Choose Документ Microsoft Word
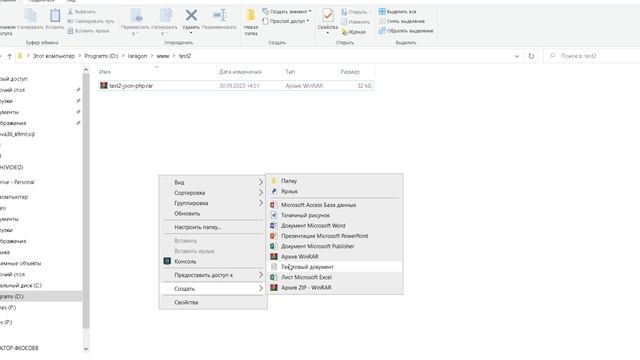Viewport: 640px width, 360px height. pos(335,225)
